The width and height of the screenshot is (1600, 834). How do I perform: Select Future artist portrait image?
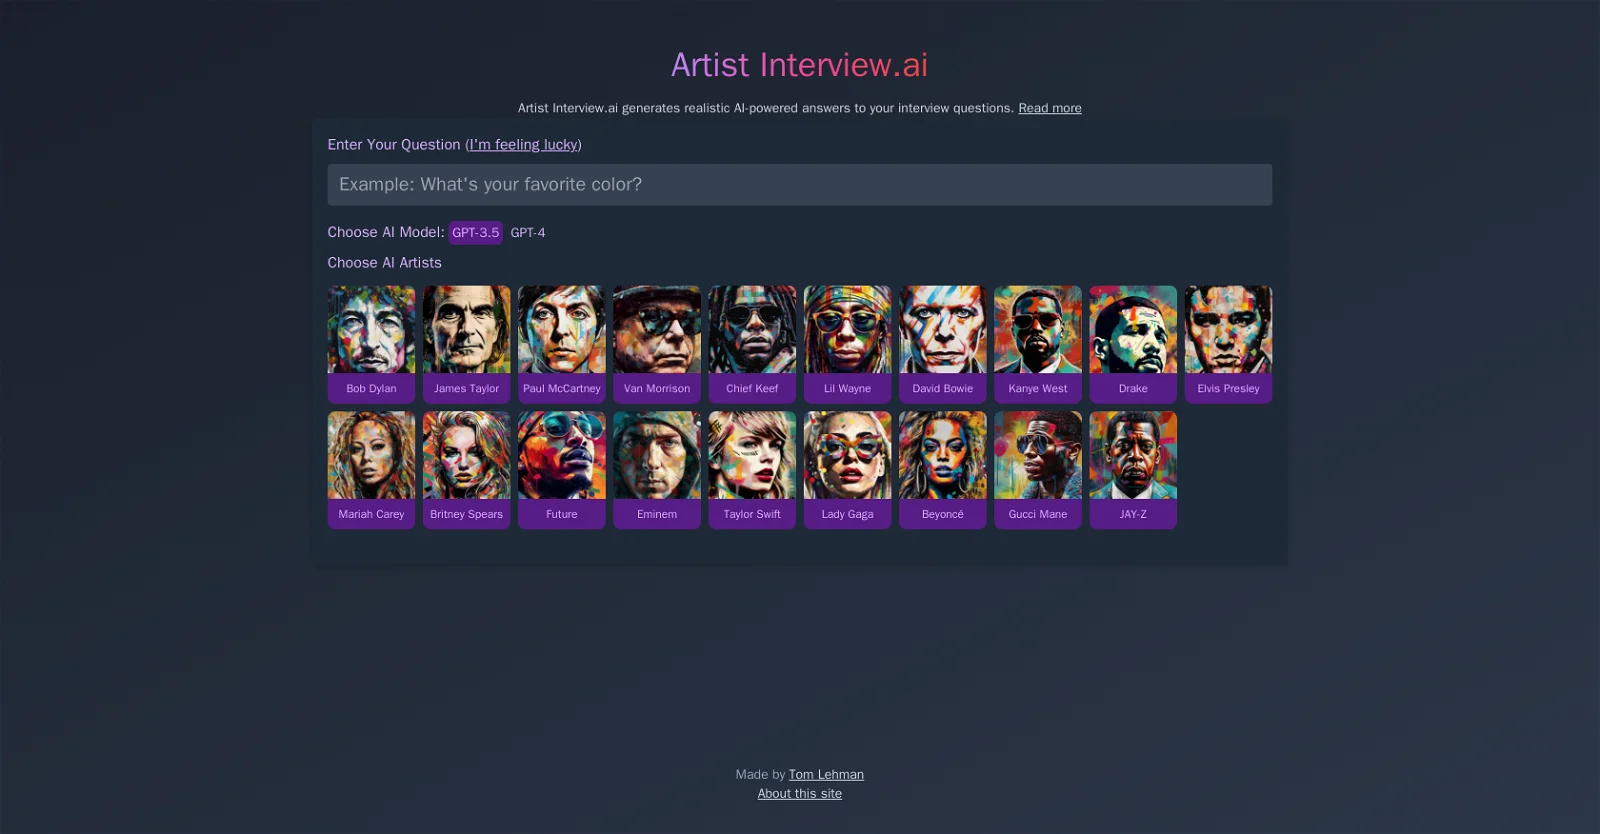(x=562, y=455)
